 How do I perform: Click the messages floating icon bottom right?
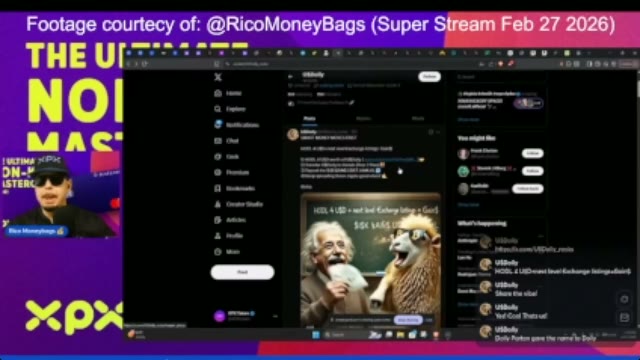click(x=624, y=317)
